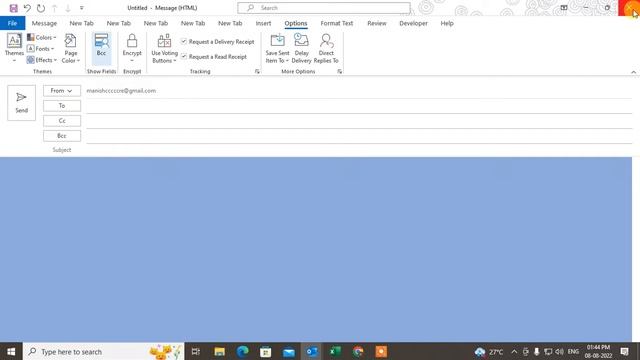640x360 pixels.
Task: Open Page Color dropdown
Action: pyautogui.click(x=71, y=49)
